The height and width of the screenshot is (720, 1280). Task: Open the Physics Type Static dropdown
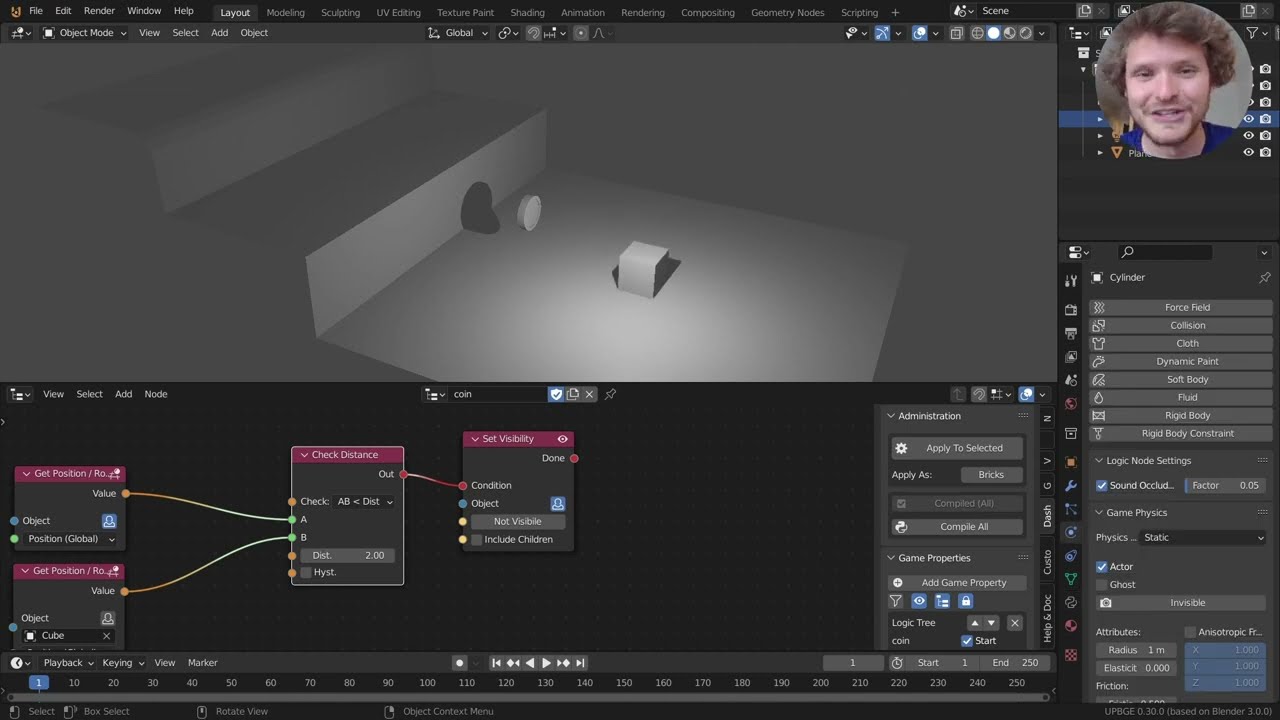point(1204,538)
